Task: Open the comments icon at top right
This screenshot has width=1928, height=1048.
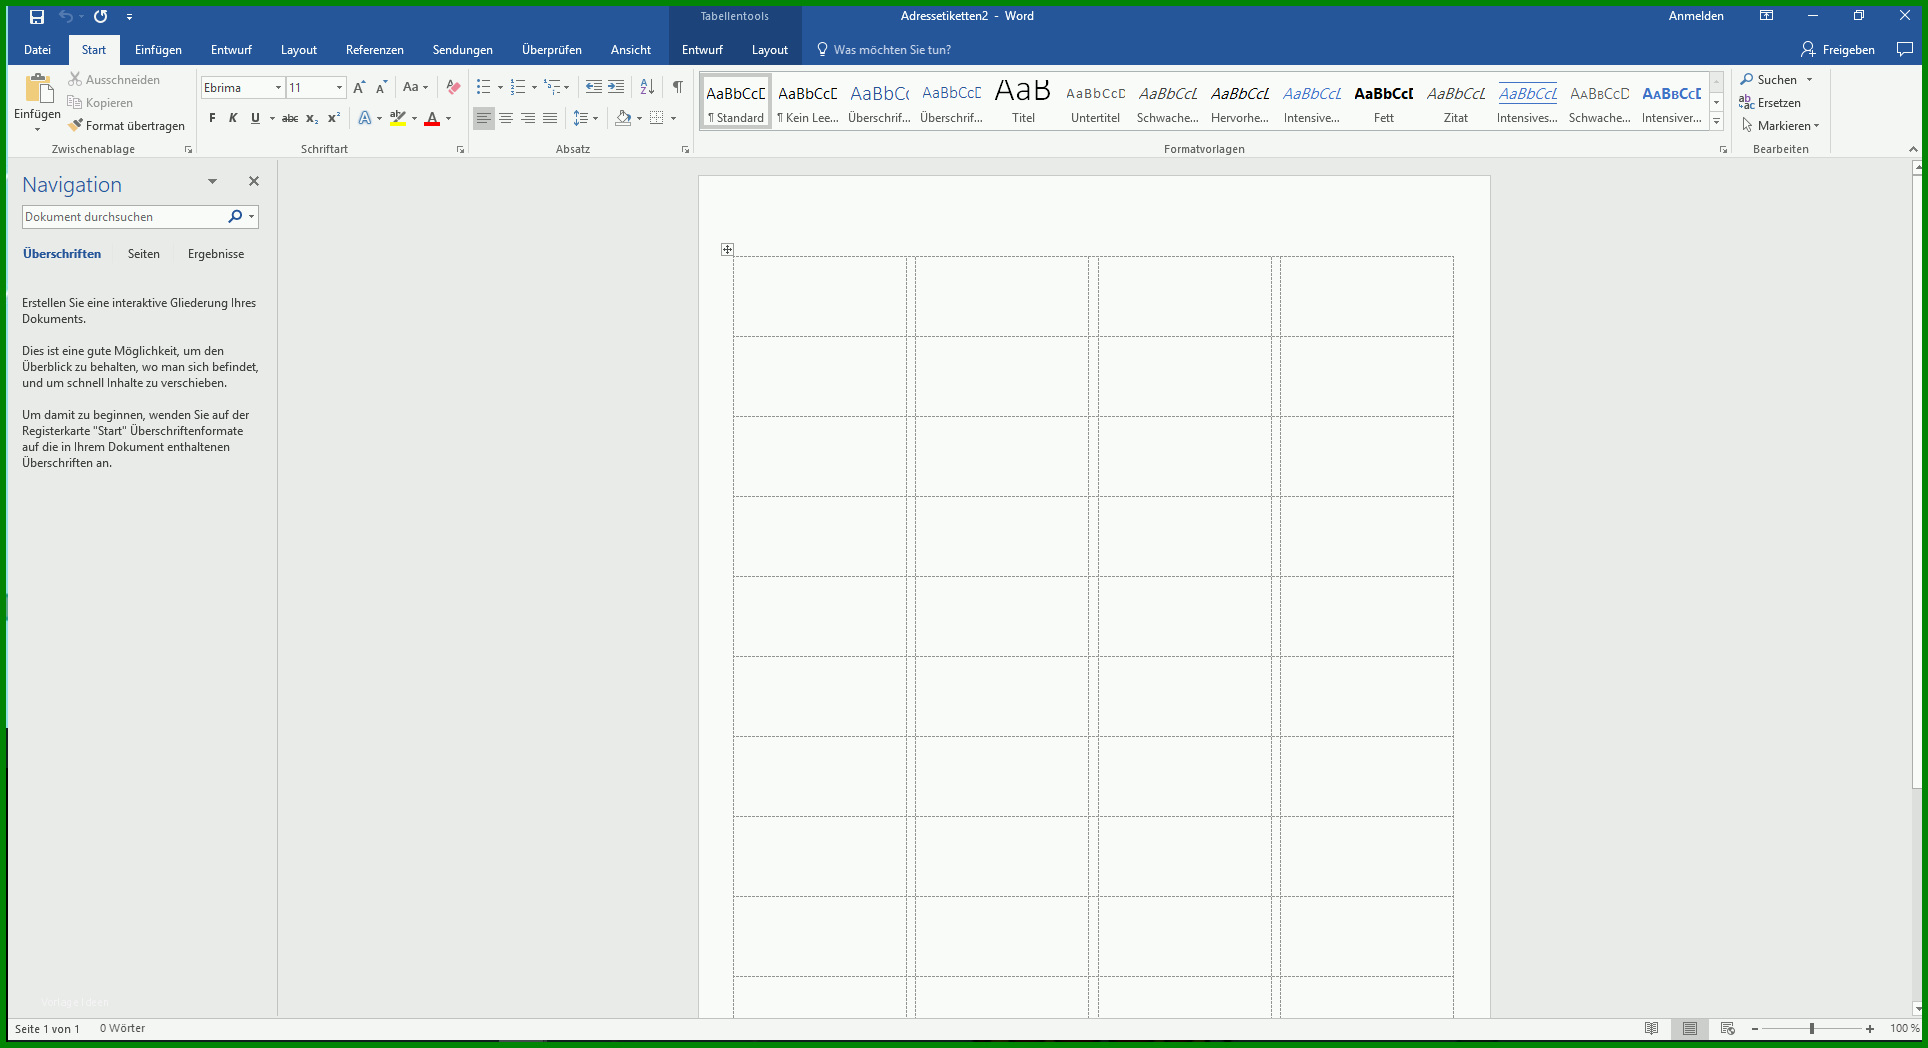Action: (x=1904, y=49)
